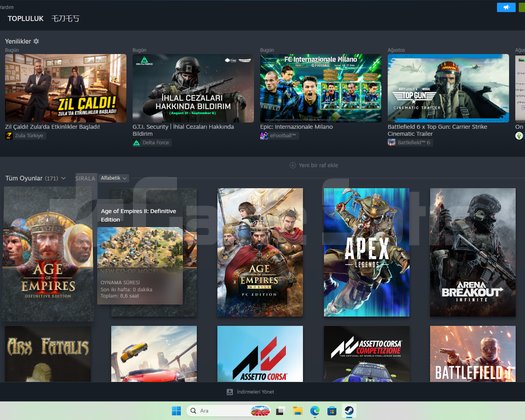Image resolution: width=525 pixels, height=420 pixels.
Task: Click the Delta Force label
Action: coord(156,143)
